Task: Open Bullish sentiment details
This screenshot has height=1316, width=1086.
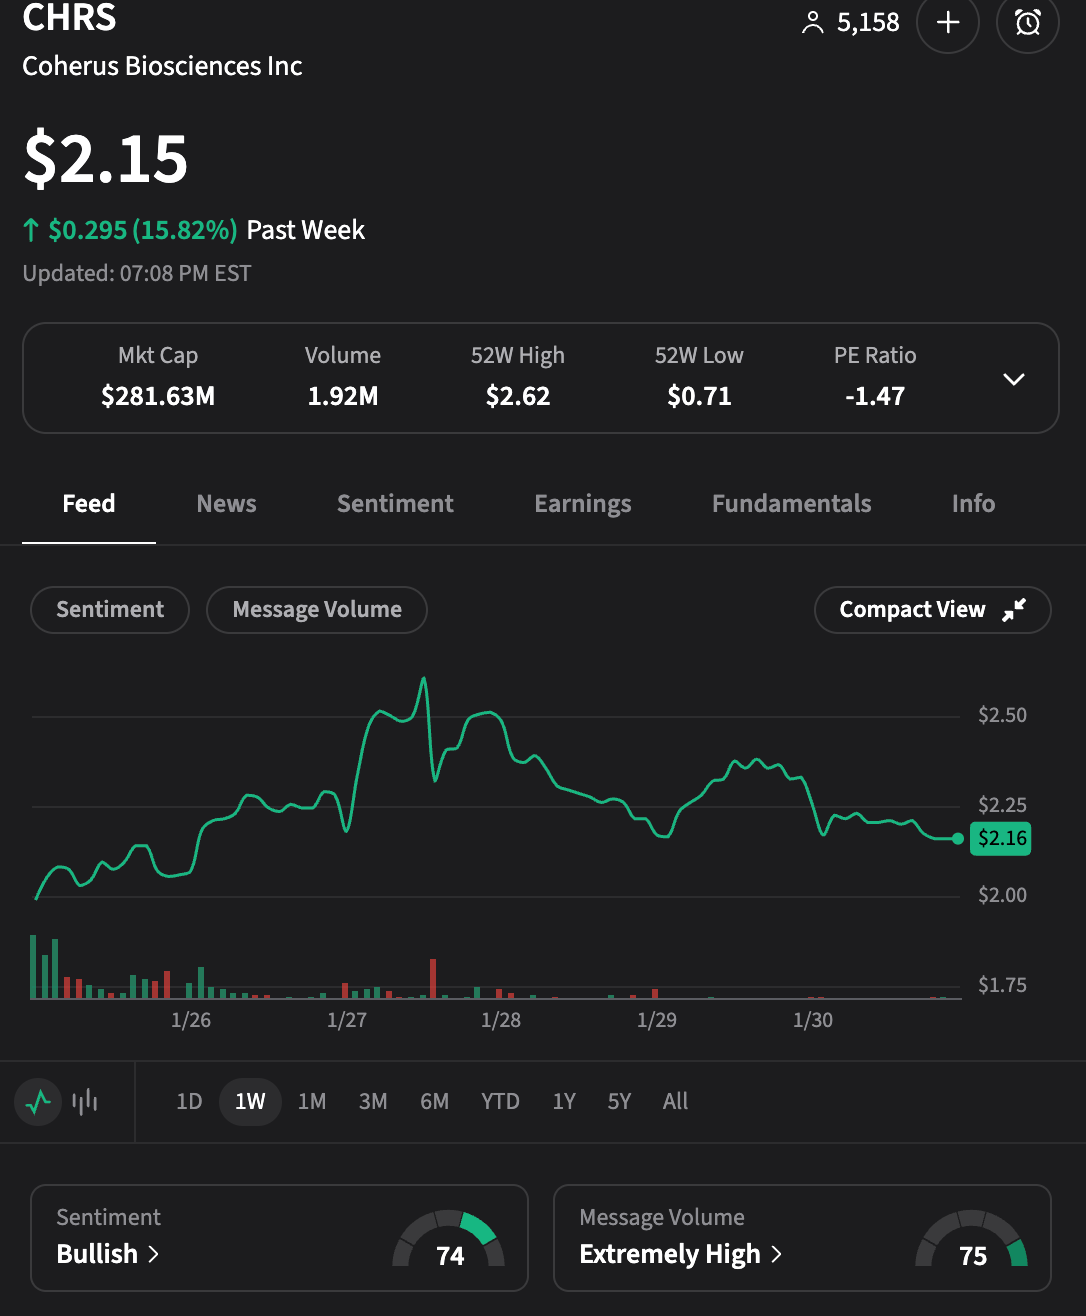Action: click(108, 1254)
